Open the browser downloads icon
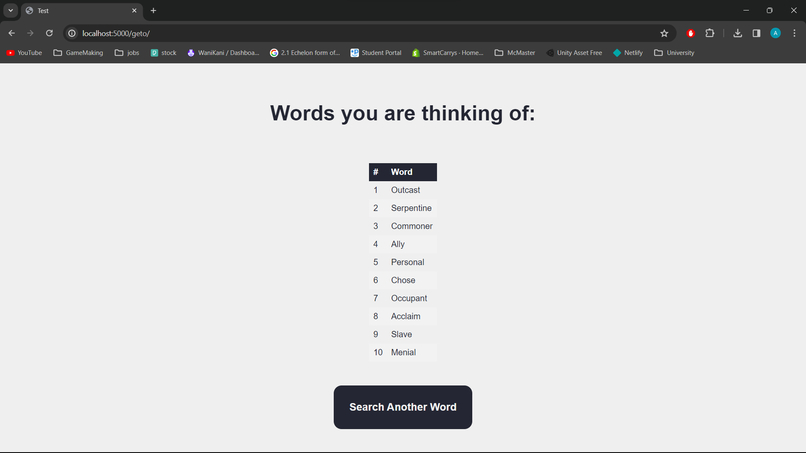This screenshot has width=806, height=453. (x=738, y=33)
